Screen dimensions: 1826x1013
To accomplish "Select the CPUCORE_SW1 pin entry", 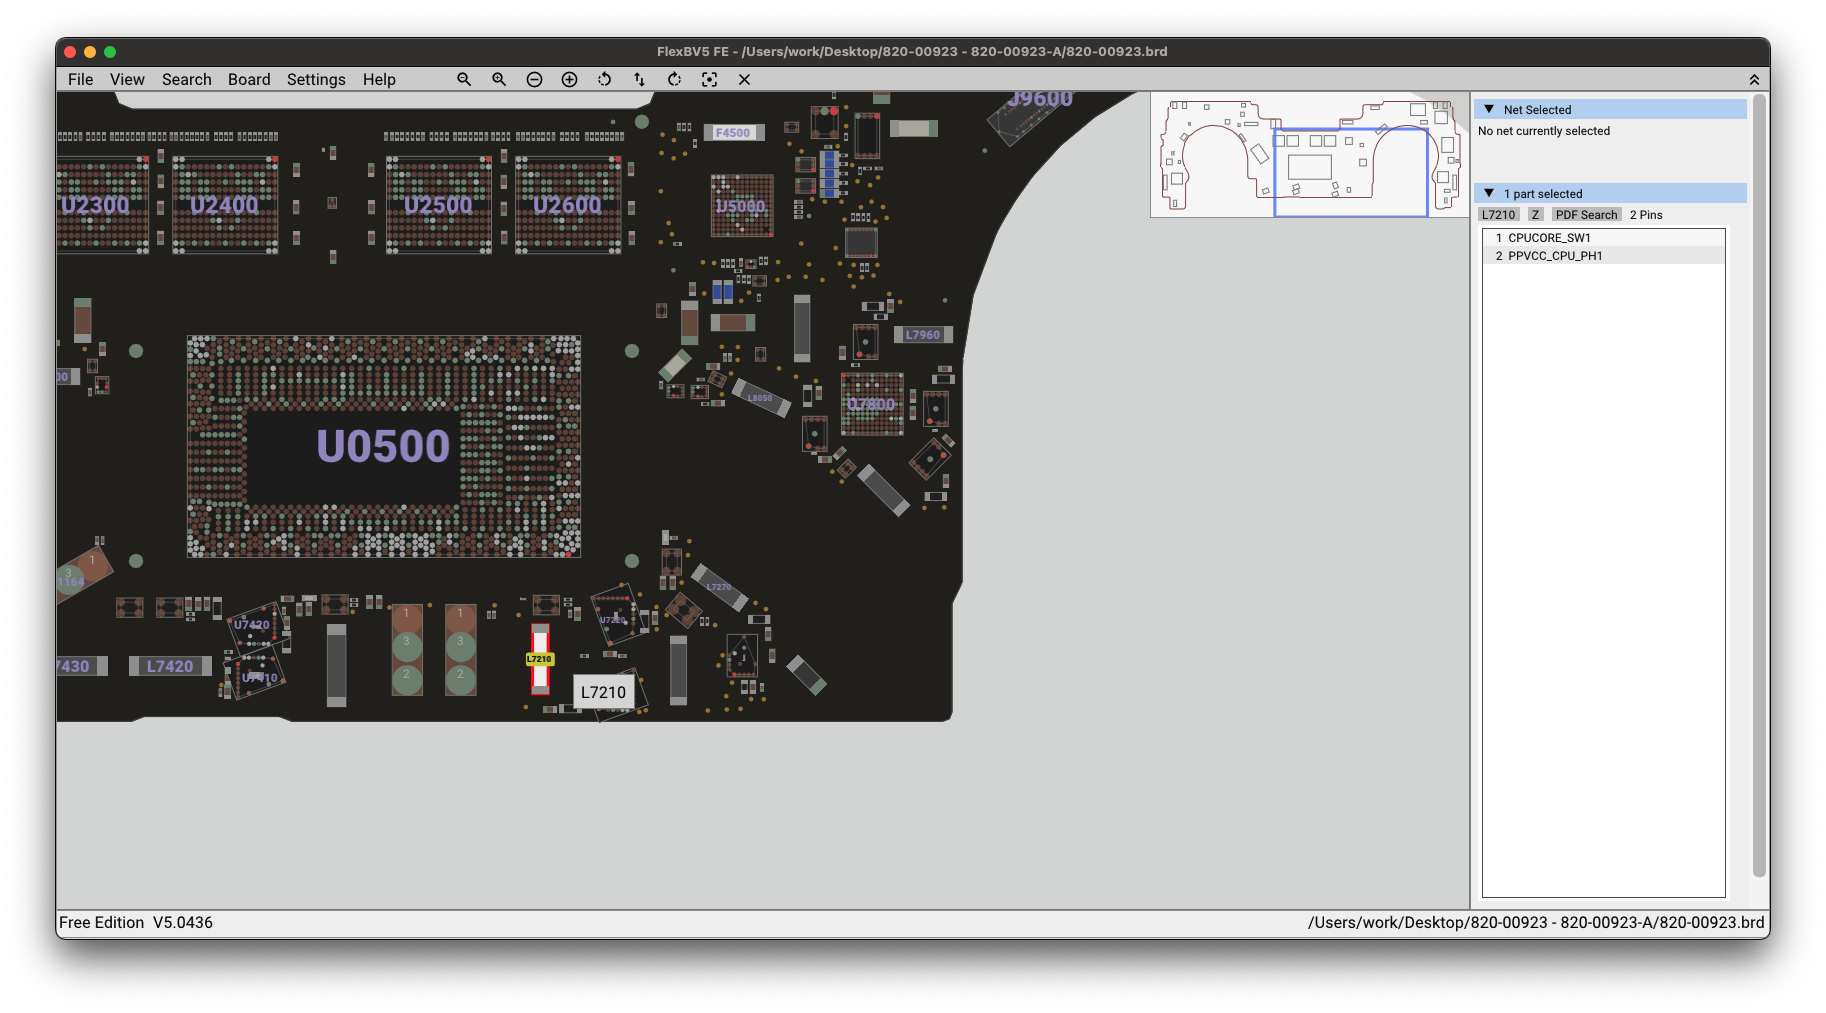I will (x=1548, y=238).
